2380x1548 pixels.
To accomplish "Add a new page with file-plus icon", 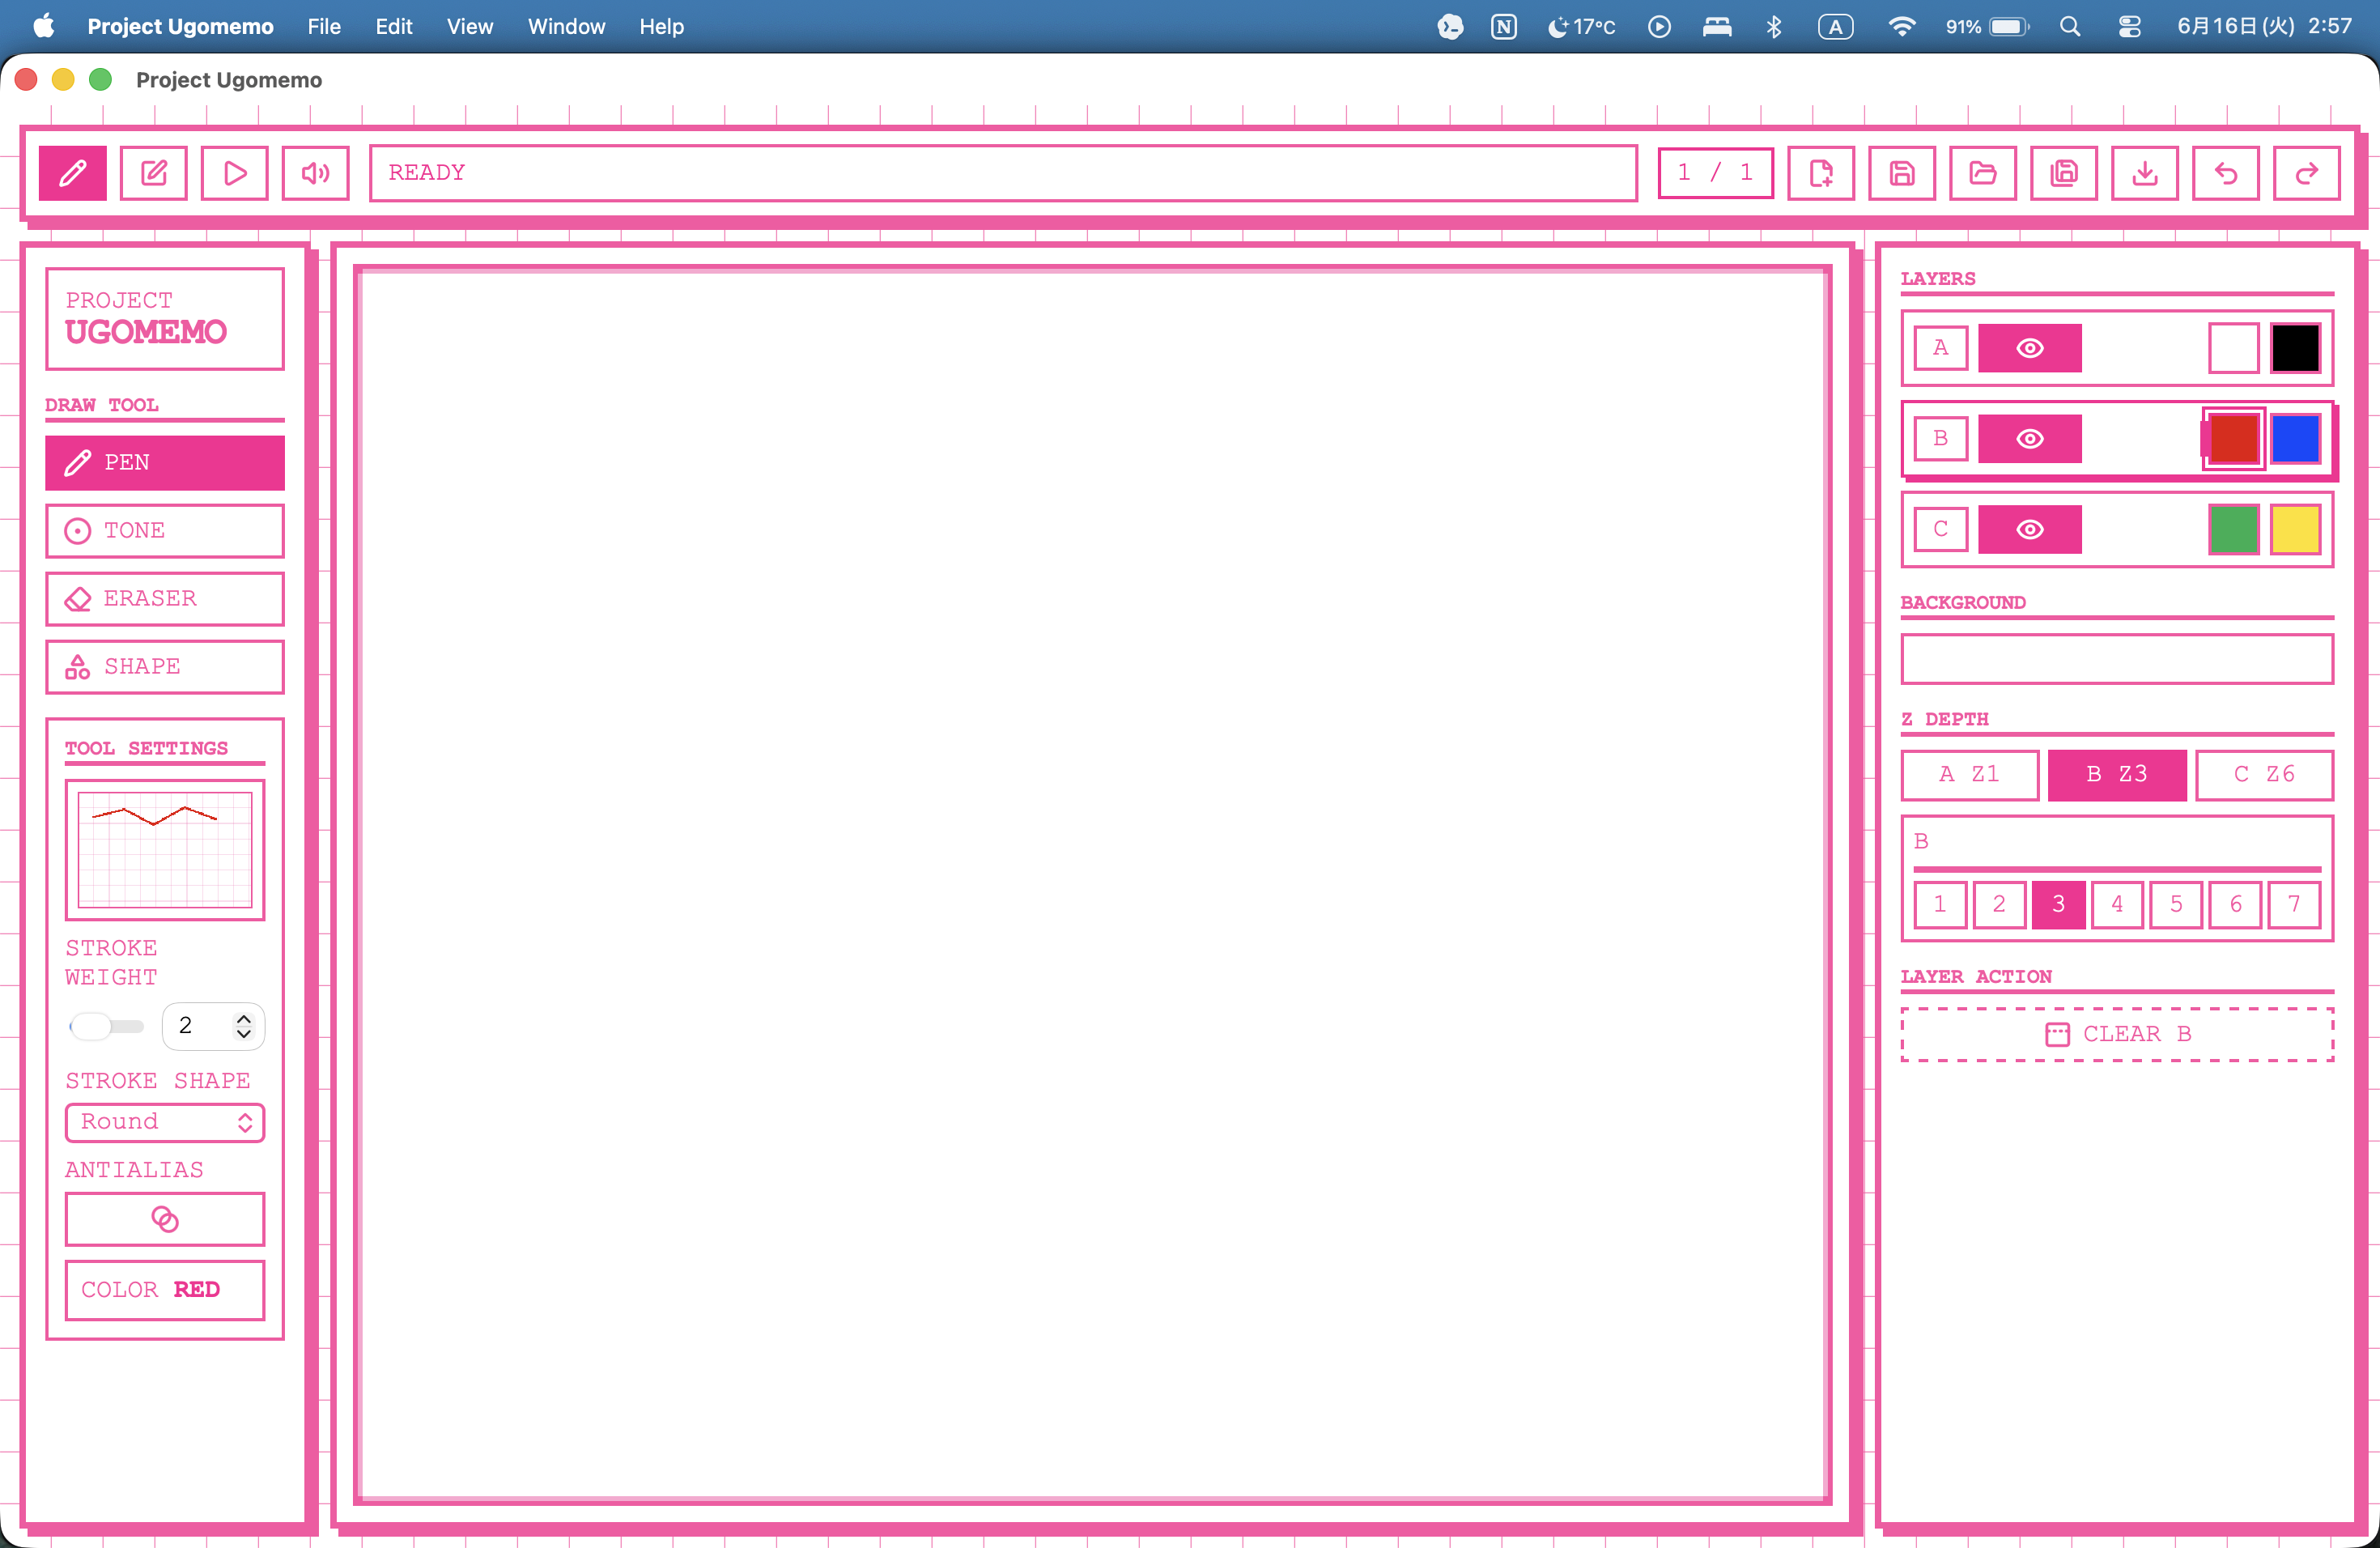I will [x=1821, y=173].
